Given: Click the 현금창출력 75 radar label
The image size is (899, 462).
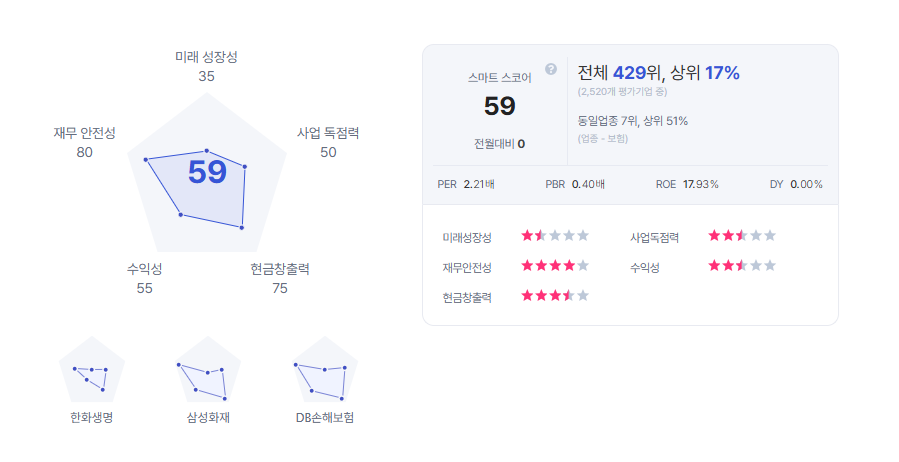Looking at the screenshot, I should [x=280, y=278].
